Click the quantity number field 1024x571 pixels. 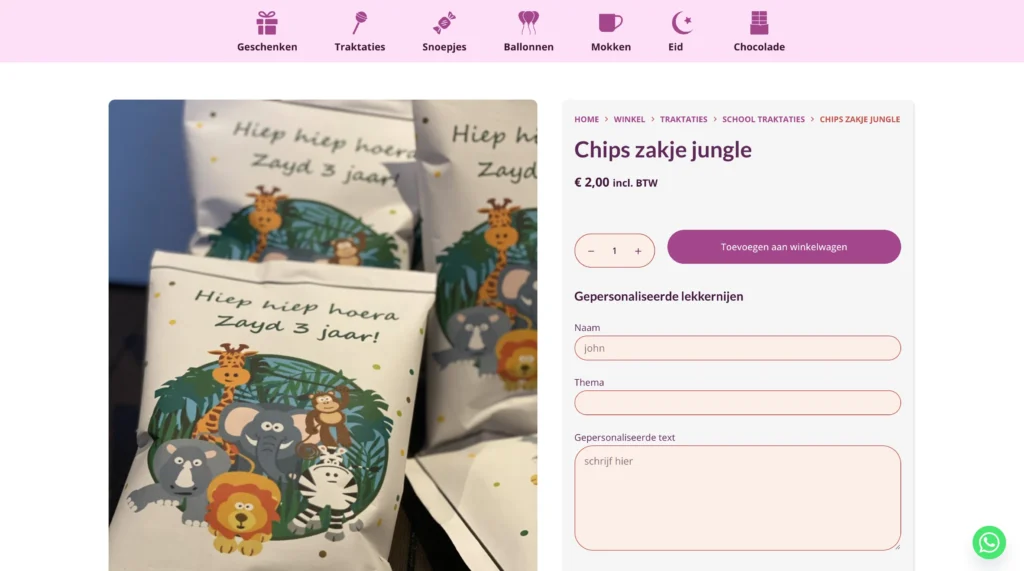(x=615, y=251)
